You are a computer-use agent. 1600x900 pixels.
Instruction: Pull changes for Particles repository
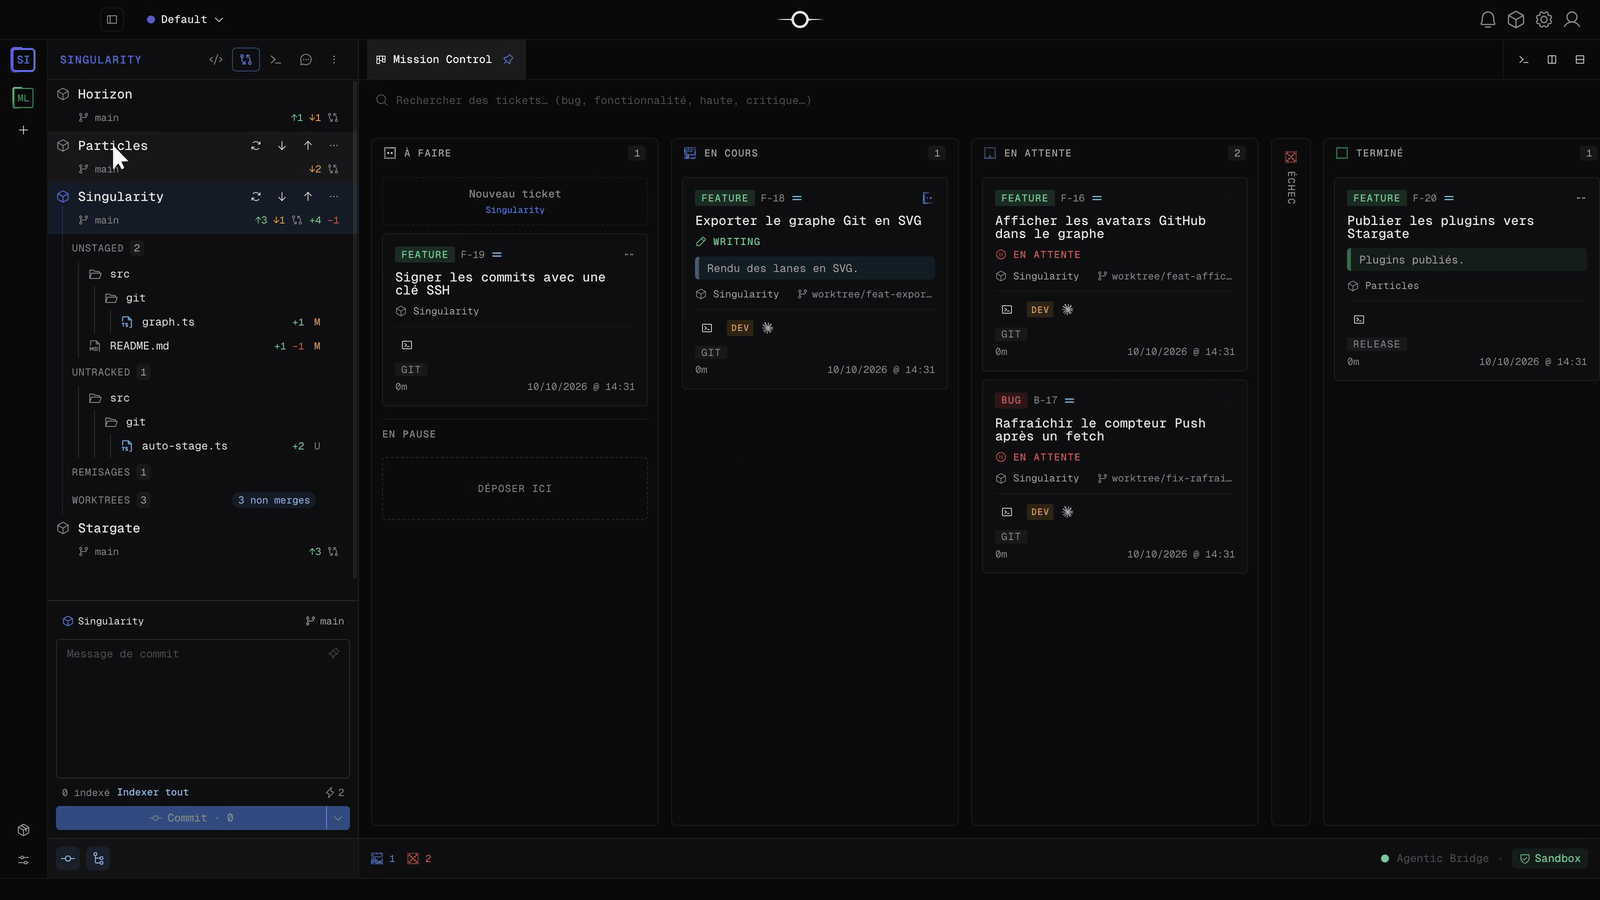tap(282, 146)
